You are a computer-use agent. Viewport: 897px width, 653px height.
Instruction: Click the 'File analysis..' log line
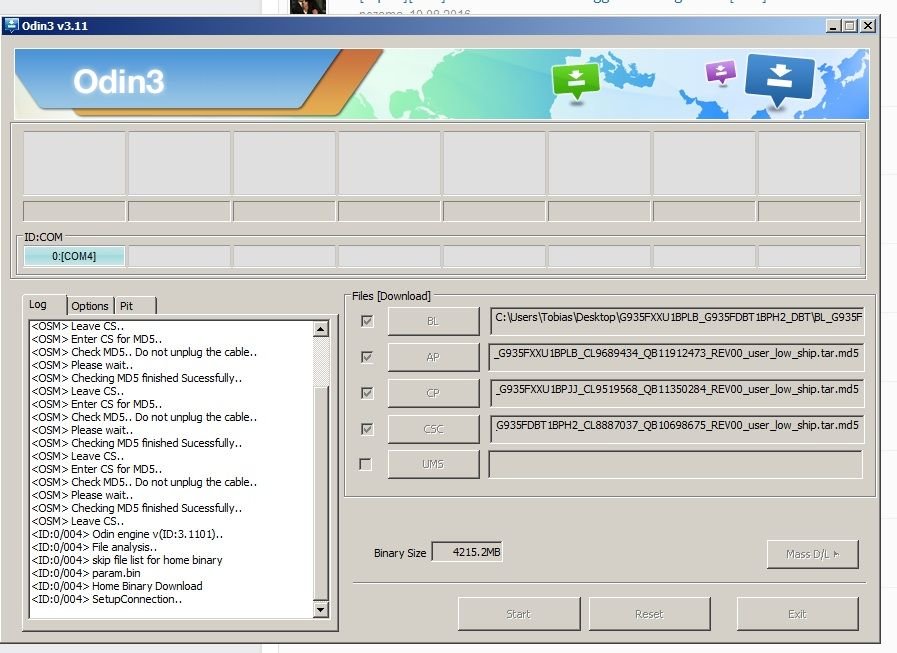tap(94, 547)
